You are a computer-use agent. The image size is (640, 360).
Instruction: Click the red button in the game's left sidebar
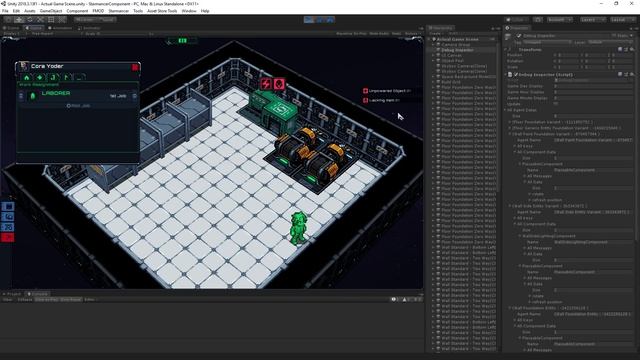click(8, 237)
